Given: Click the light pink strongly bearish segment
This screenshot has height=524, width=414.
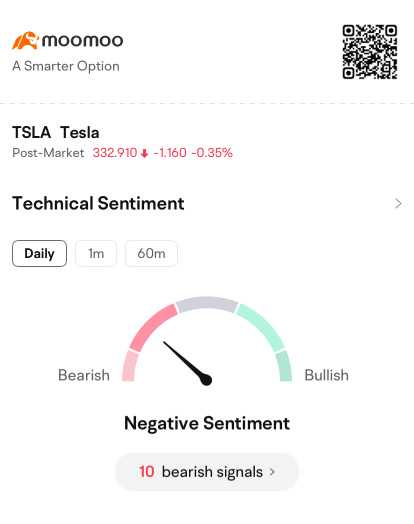Looking at the screenshot, I should [x=129, y=366].
